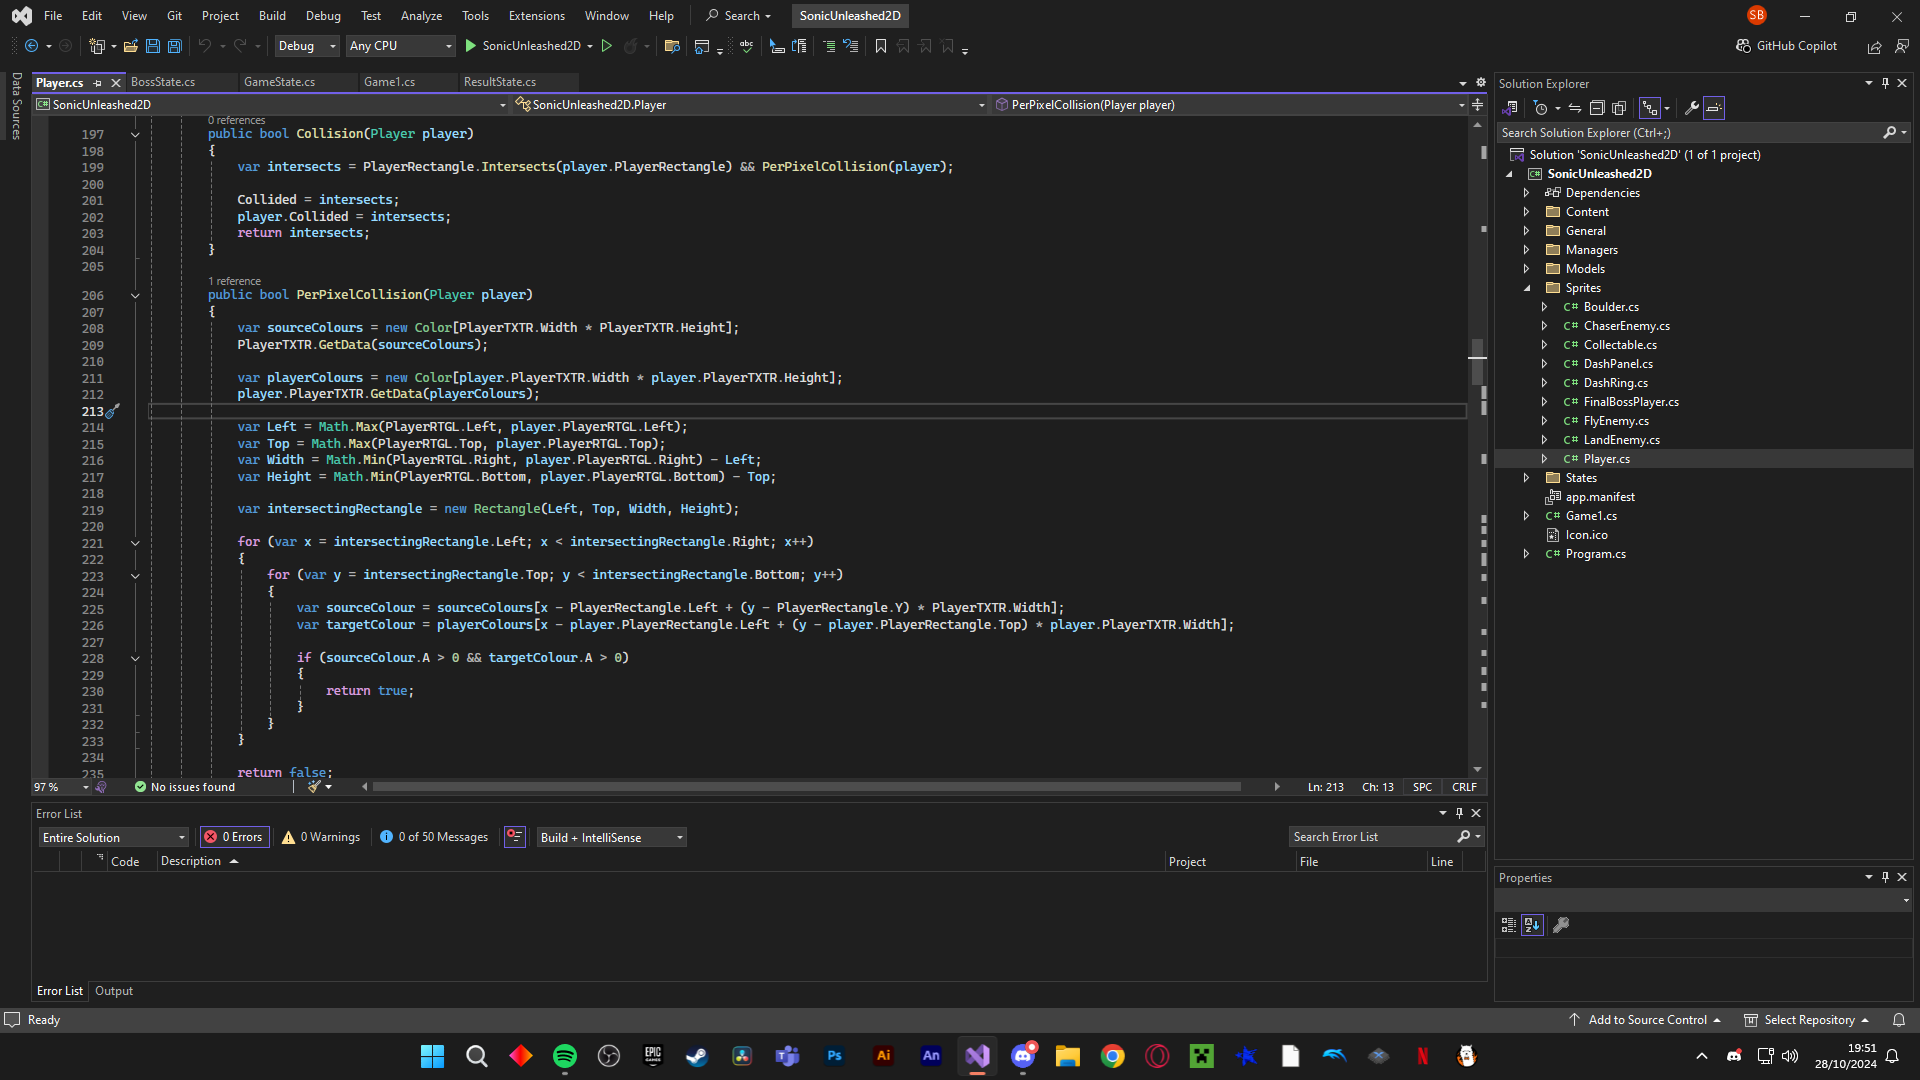
Task: Click the New Project toolbar icon
Action: (x=96, y=46)
